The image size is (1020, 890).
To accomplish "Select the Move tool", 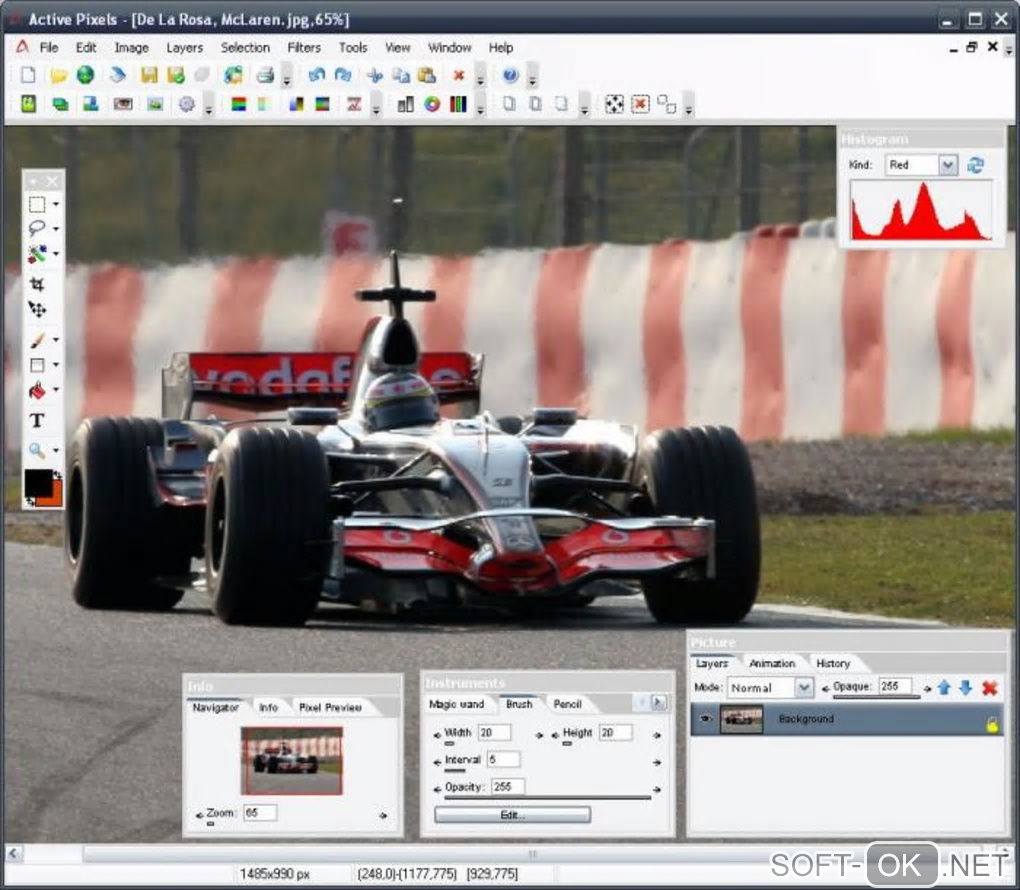I will point(37,309).
